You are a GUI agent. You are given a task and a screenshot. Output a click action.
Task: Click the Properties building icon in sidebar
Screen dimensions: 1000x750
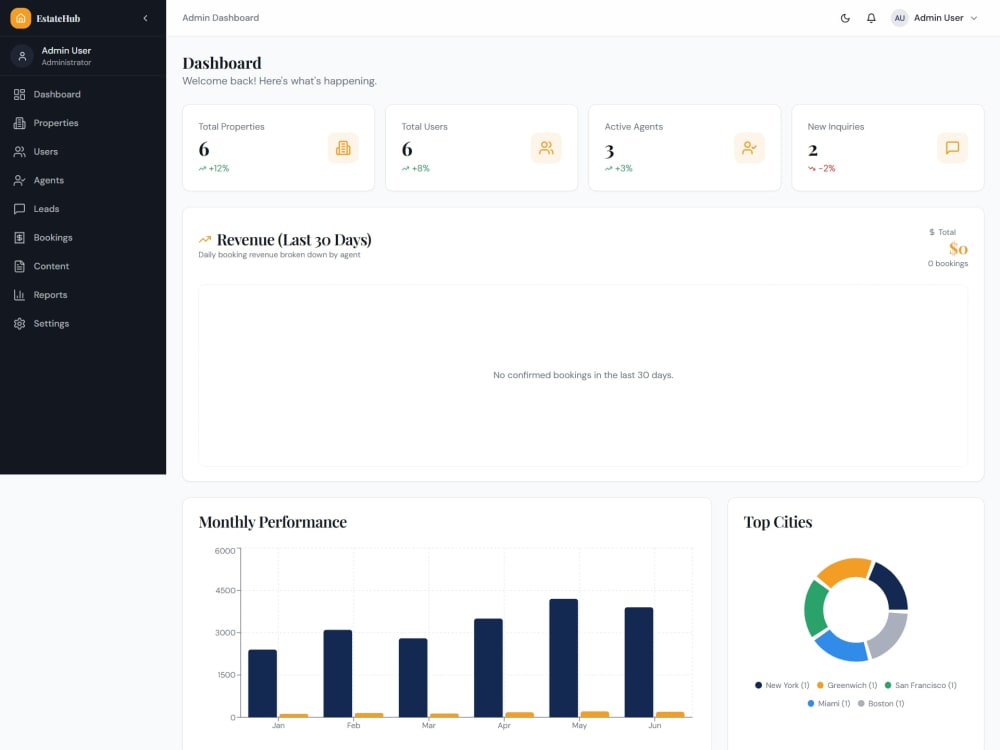click(x=19, y=123)
